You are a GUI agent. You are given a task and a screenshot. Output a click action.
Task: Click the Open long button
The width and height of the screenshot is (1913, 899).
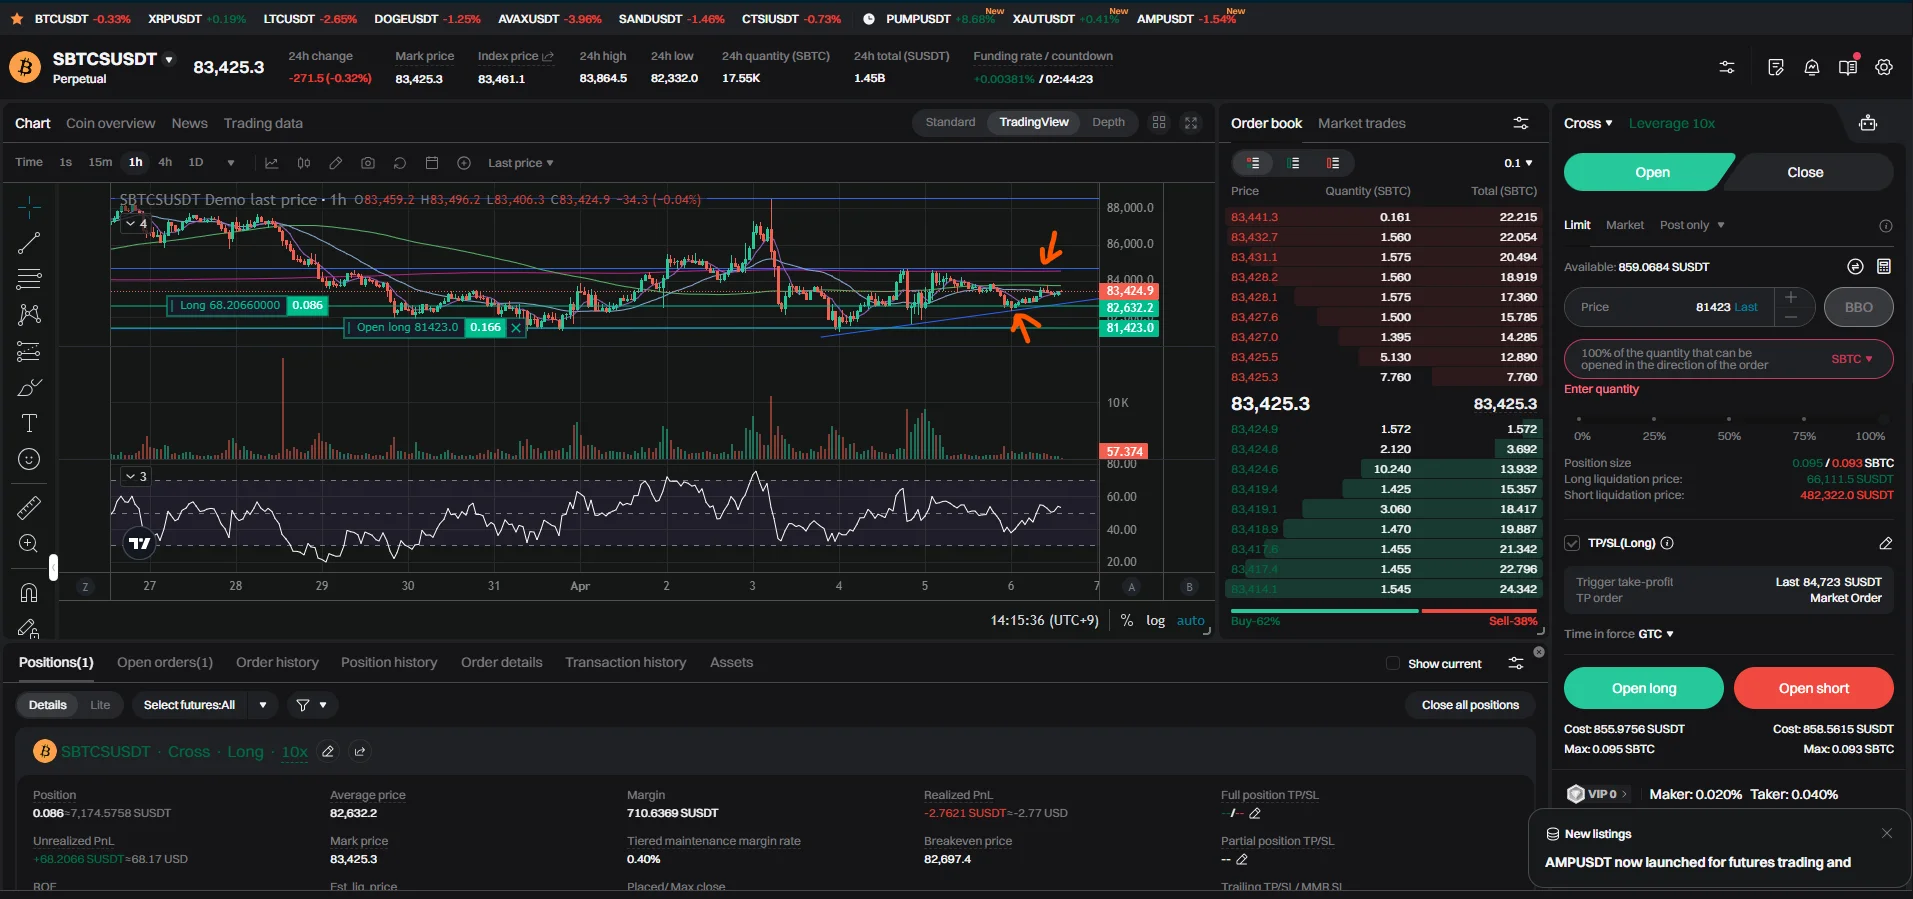[1643, 688]
